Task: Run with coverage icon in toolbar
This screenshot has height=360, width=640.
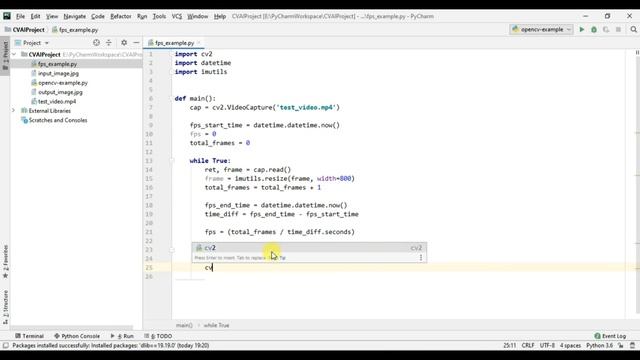Action: (x=606, y=29)
